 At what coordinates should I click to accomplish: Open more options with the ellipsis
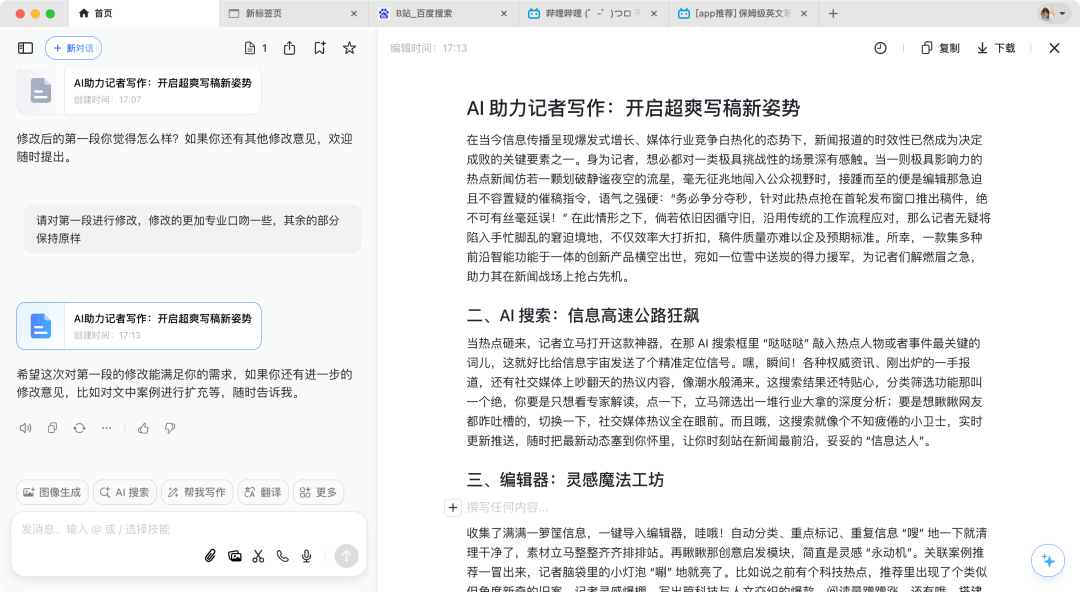[105, 427]
